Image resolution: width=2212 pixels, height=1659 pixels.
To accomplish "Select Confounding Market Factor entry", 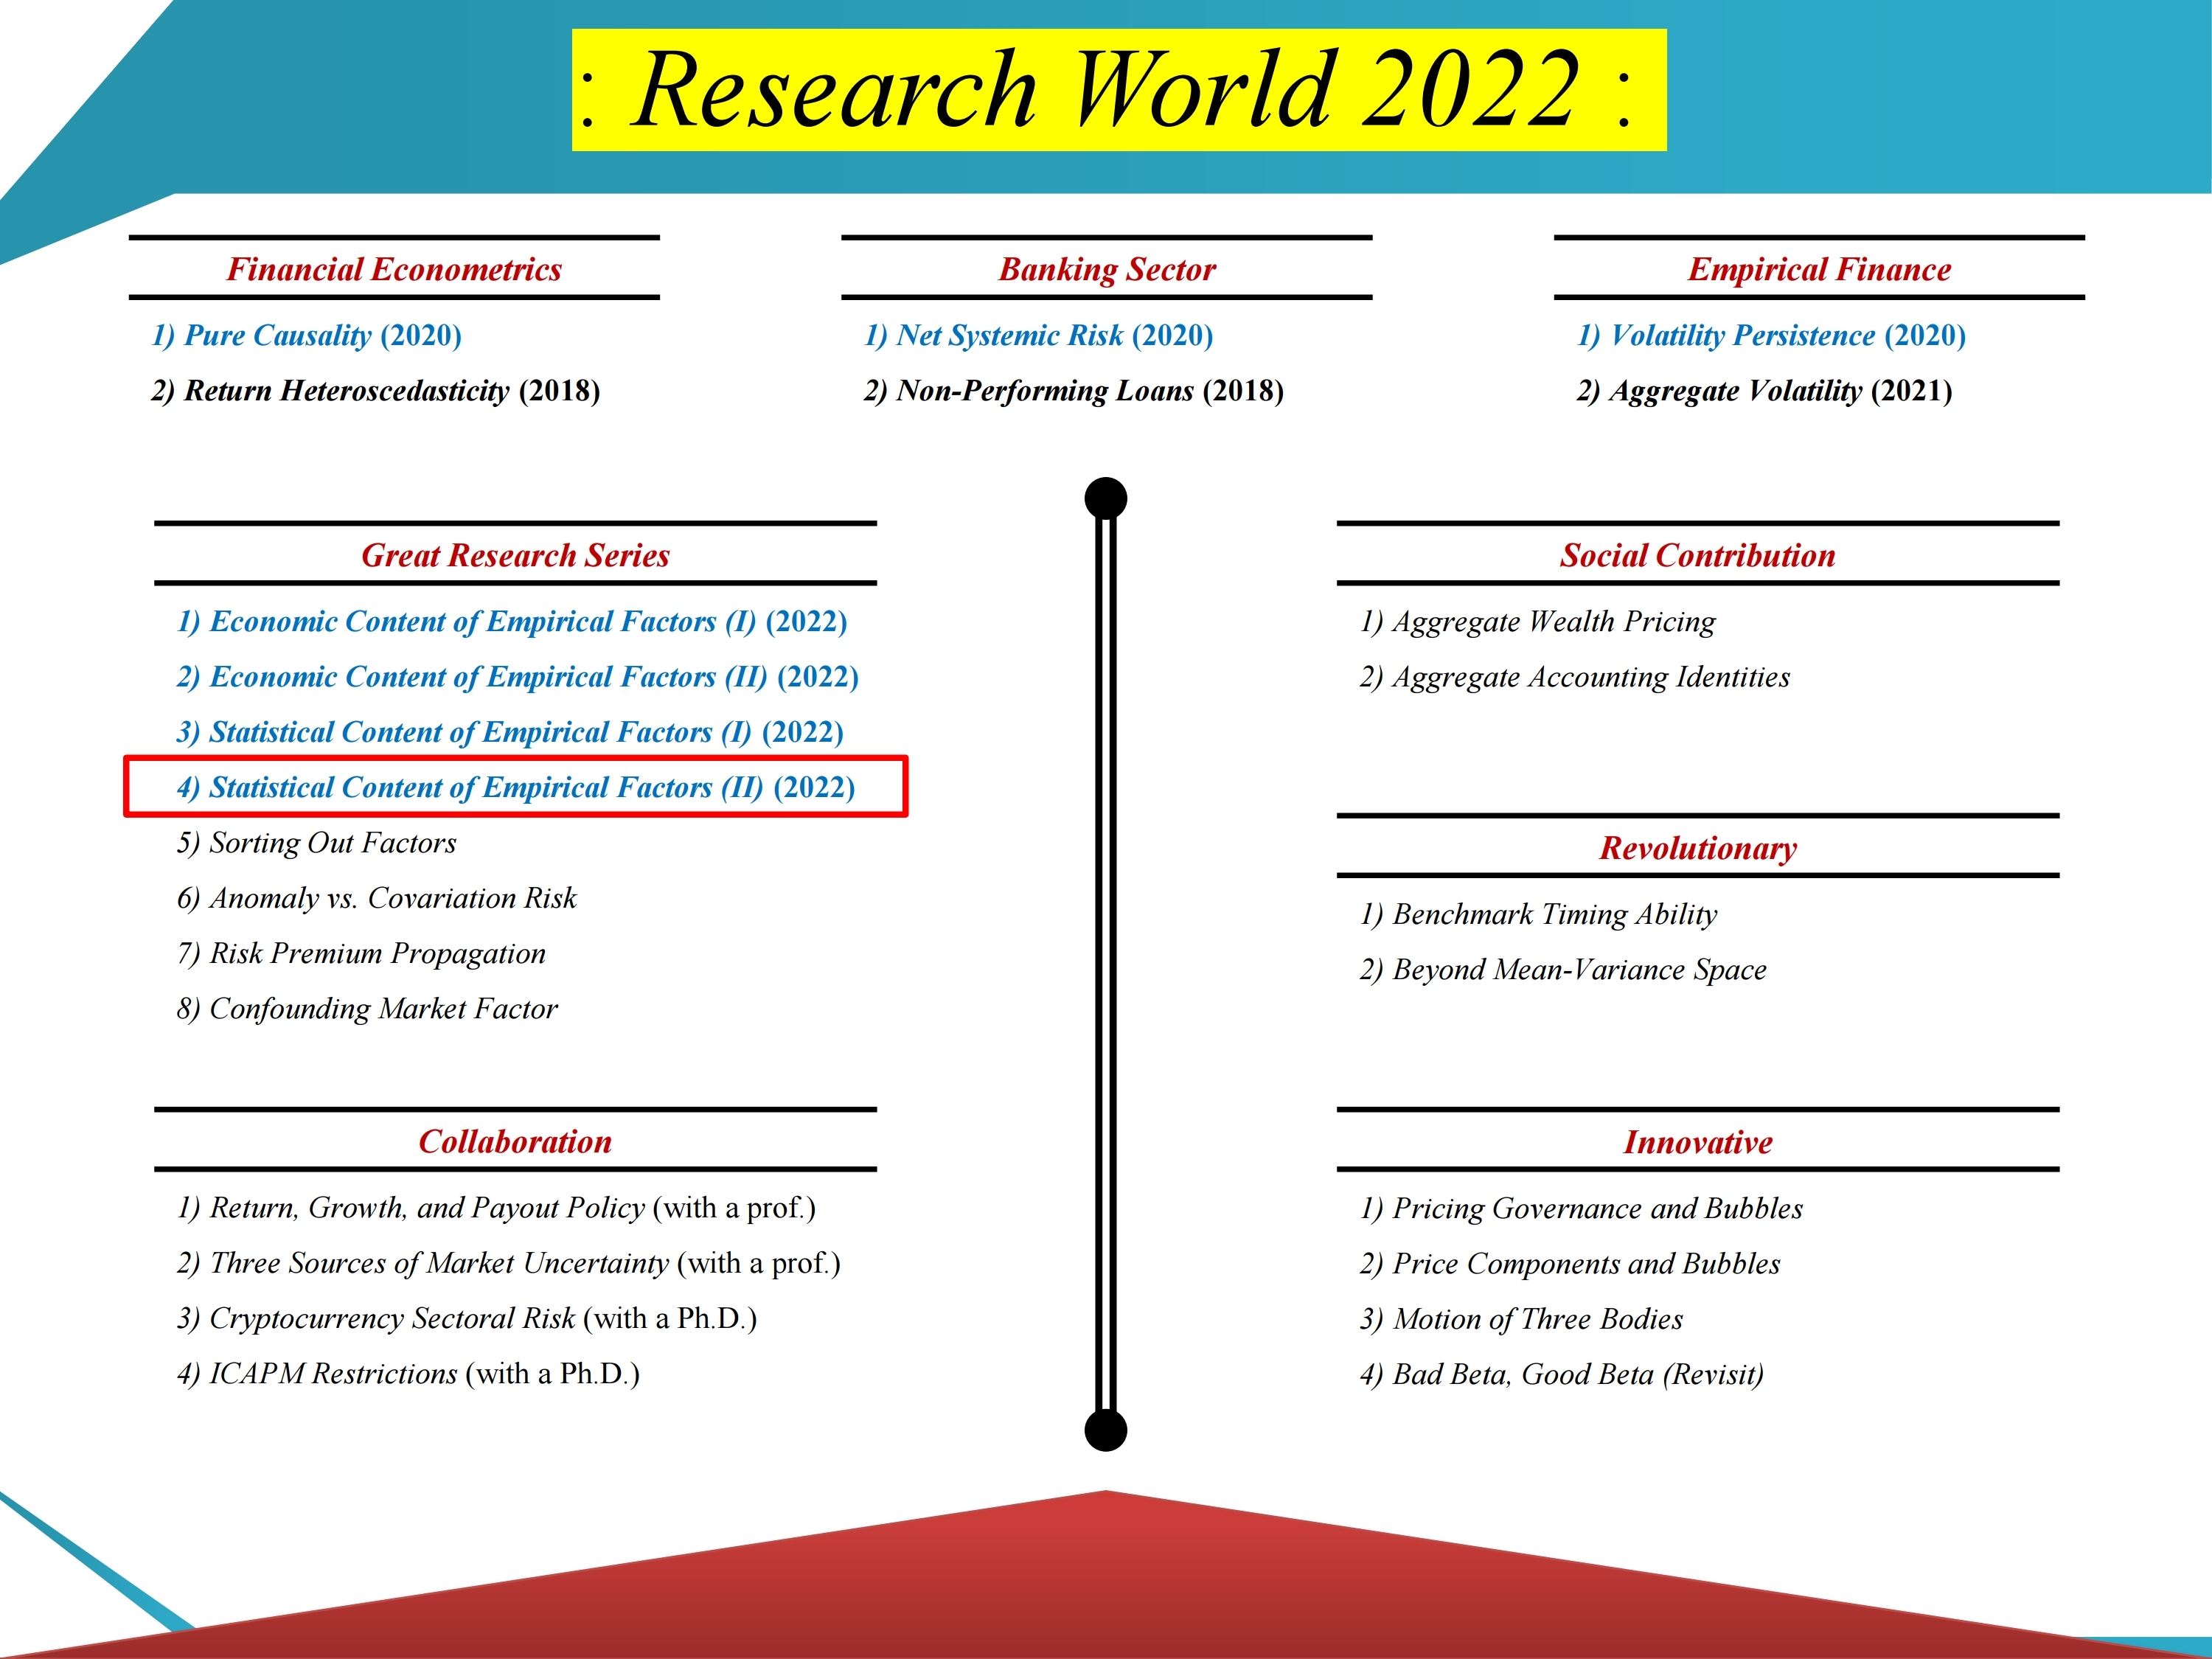I will click(x=367, y=1009).
